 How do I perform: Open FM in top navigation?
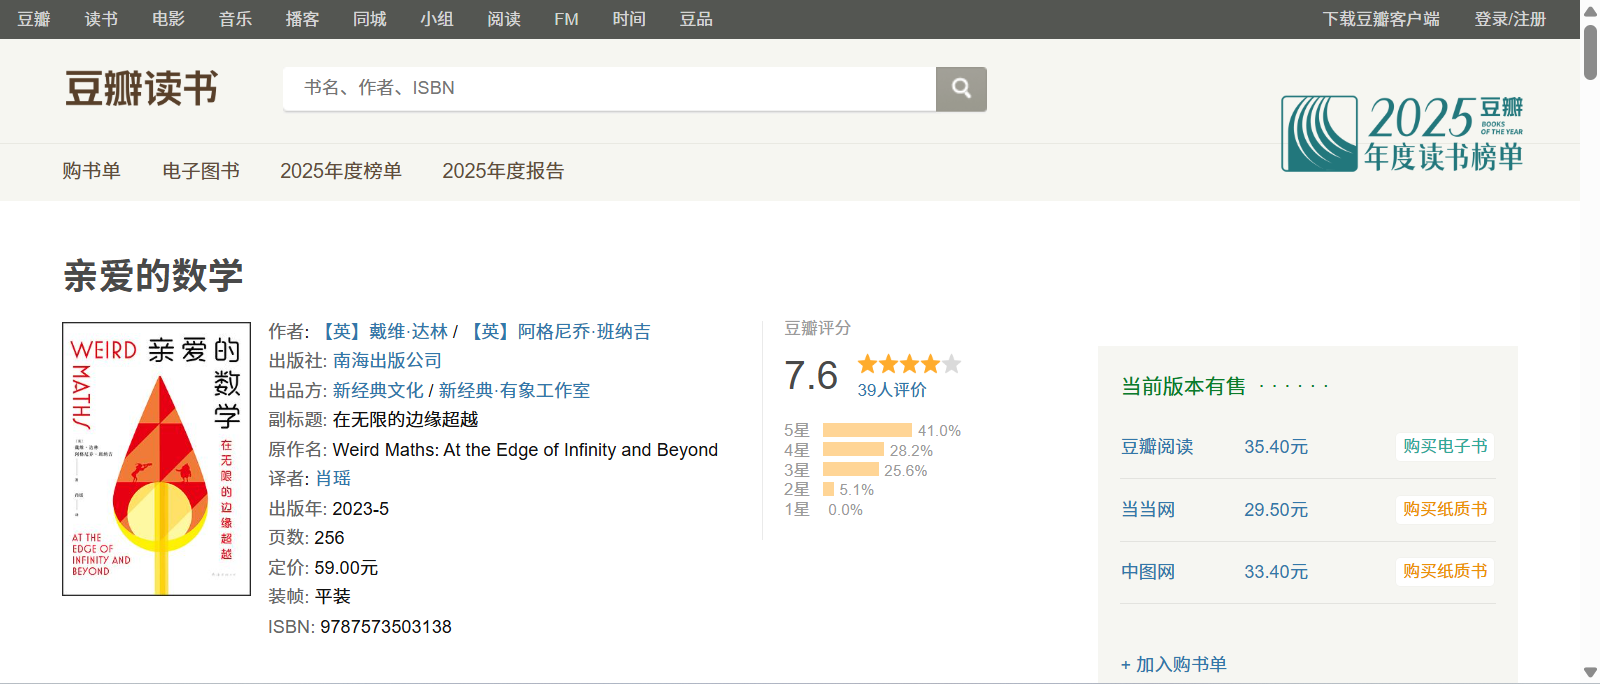click(566, 19)
